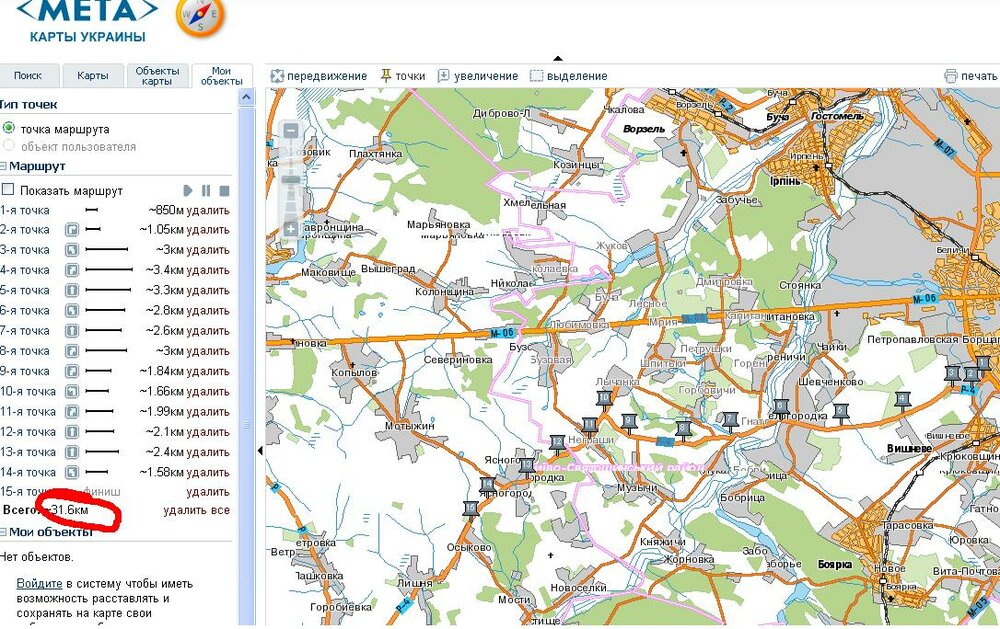This screenshot has width=1000, height=629.
Task: Activate the 'точки' pushpin tool
Action: (402, 76)
